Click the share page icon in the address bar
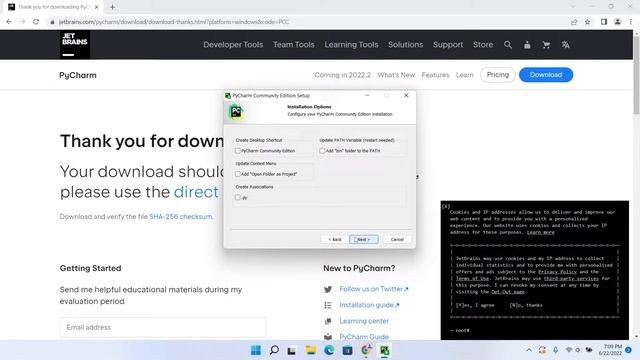The height and width of the screenshot is (360, 640). click(574, 22)
